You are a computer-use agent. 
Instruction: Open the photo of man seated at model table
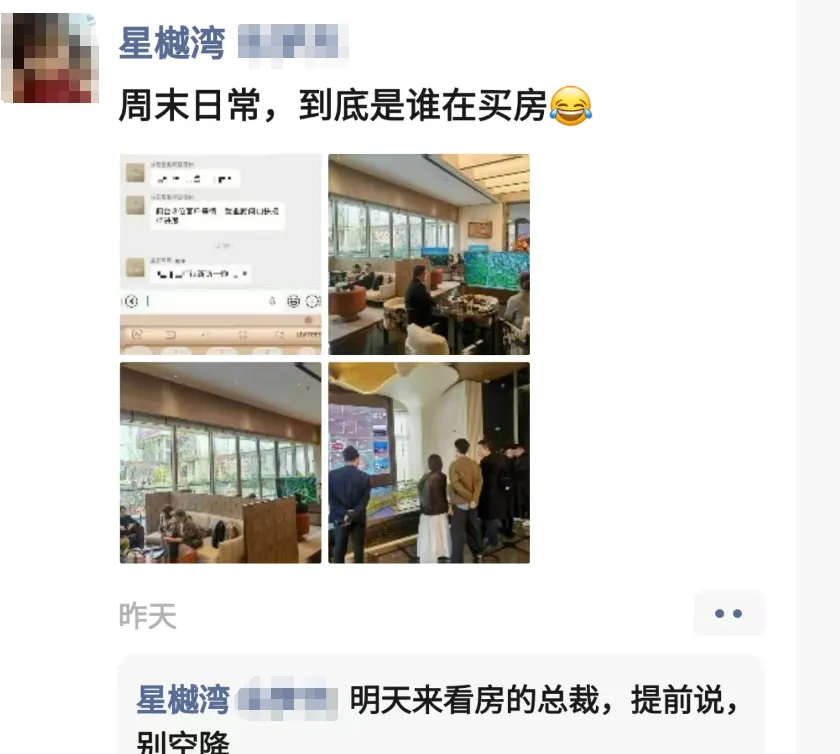pyautogui.click(x=429, y=254)
